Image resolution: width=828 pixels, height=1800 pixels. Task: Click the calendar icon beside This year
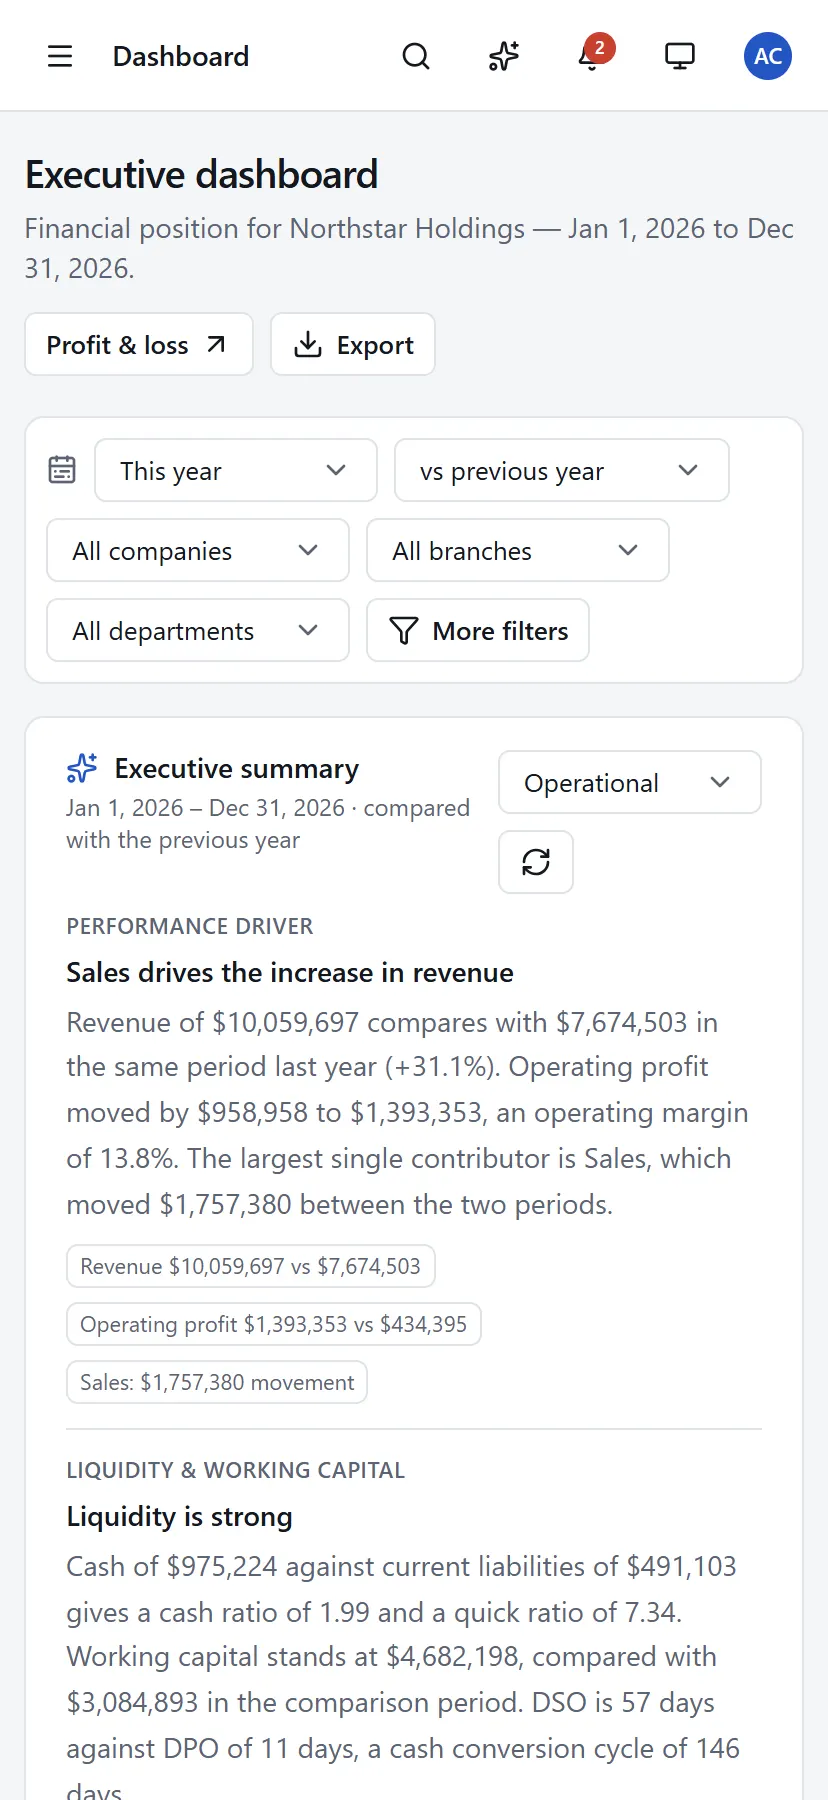(x=62, y=470)
